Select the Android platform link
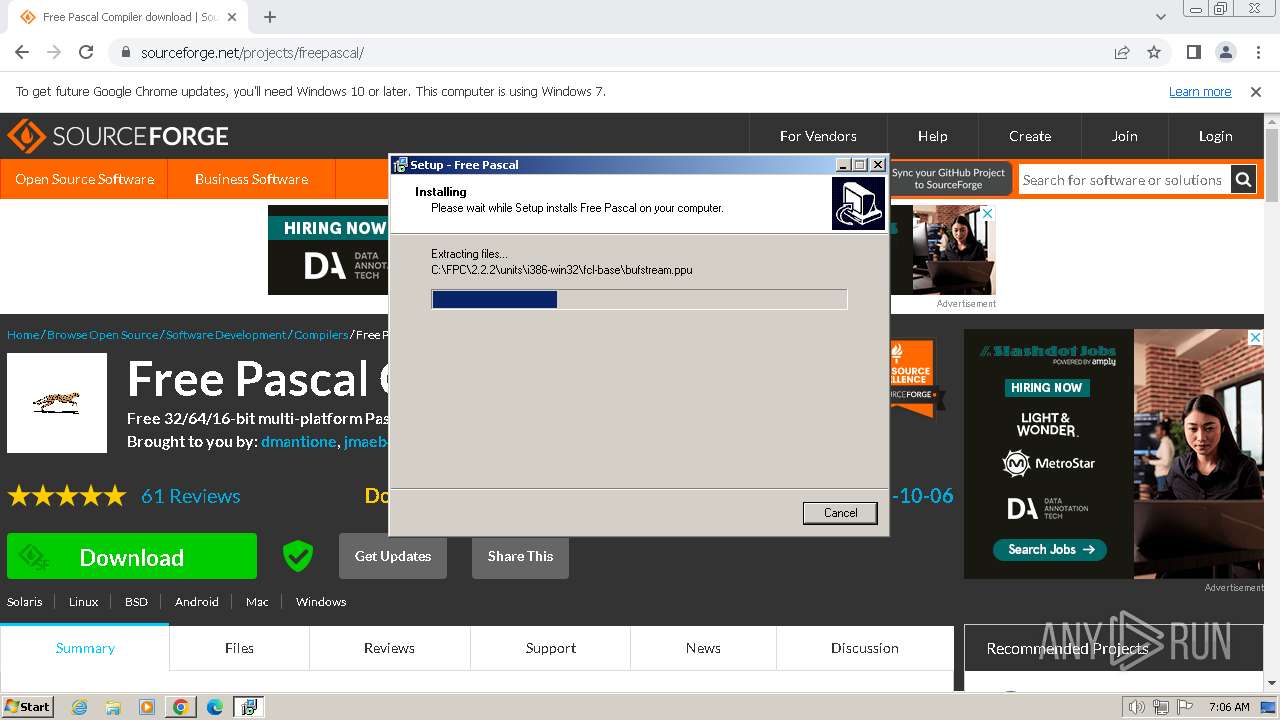This screenshot has height=720, width=1280. 197,602
